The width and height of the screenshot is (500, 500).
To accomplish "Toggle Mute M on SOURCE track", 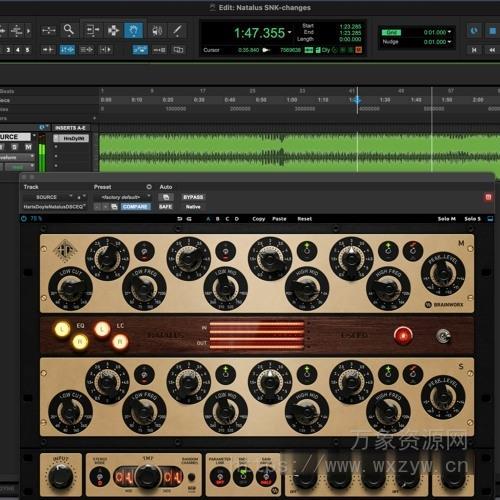I will pos(28,147).
